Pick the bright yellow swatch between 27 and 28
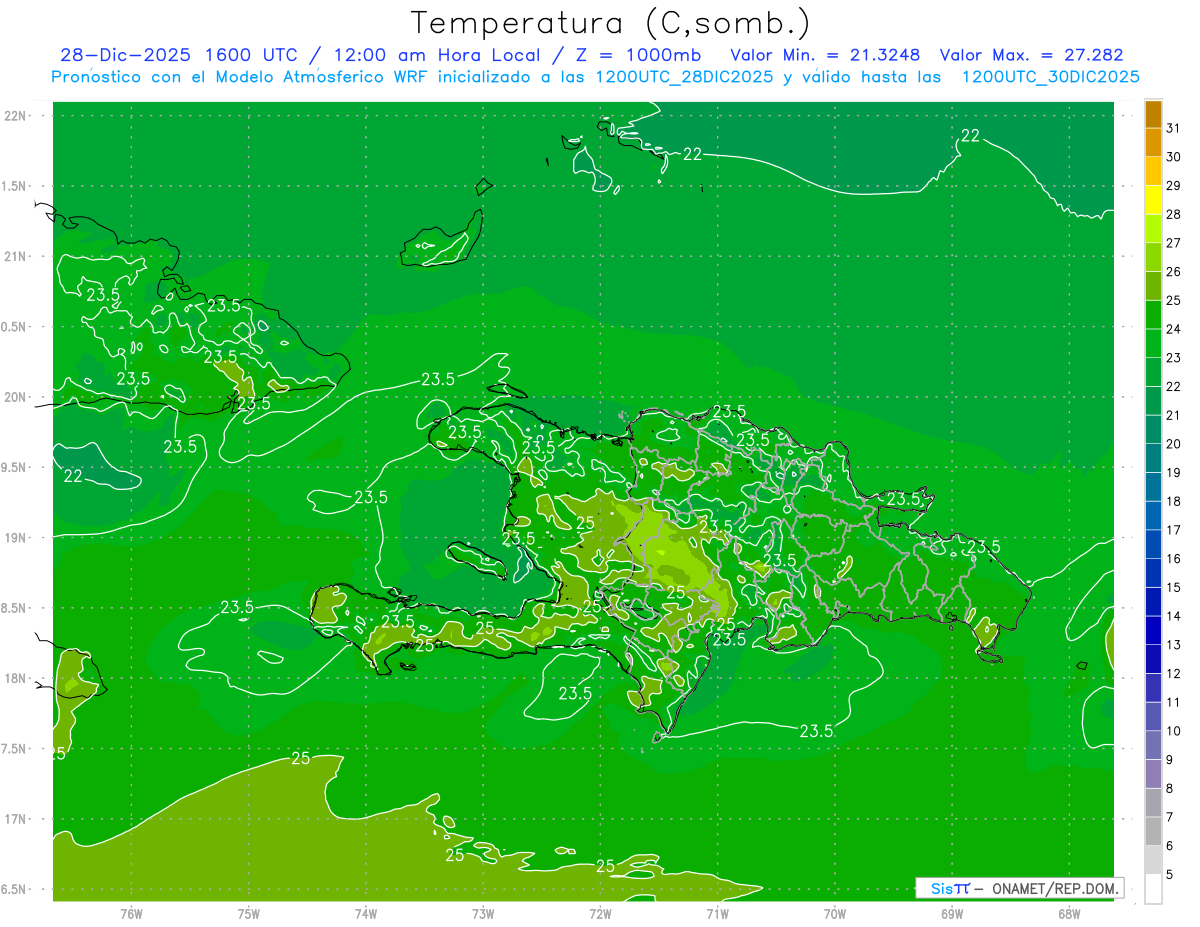Viewport: 1200px width, 927px height. (x=1153, y=229)
